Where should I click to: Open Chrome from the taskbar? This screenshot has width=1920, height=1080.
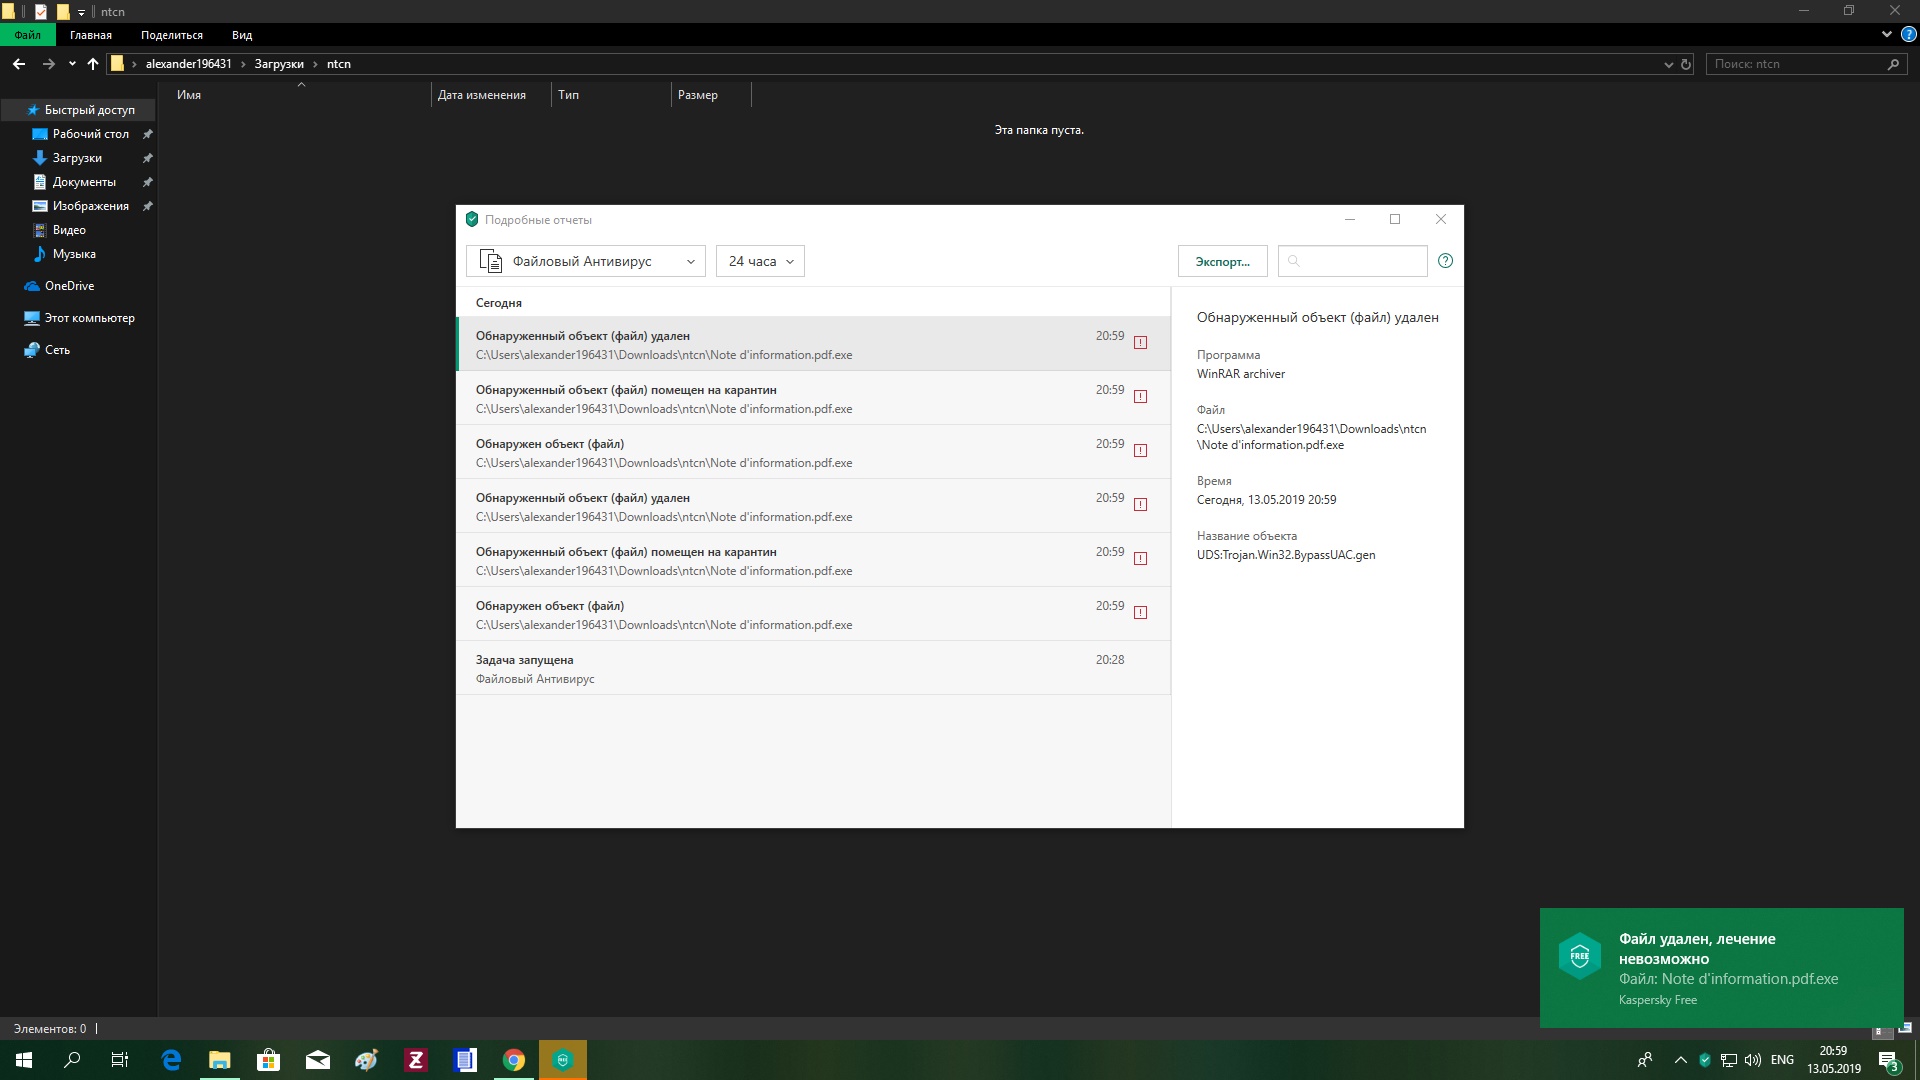tap(514, 1060)
